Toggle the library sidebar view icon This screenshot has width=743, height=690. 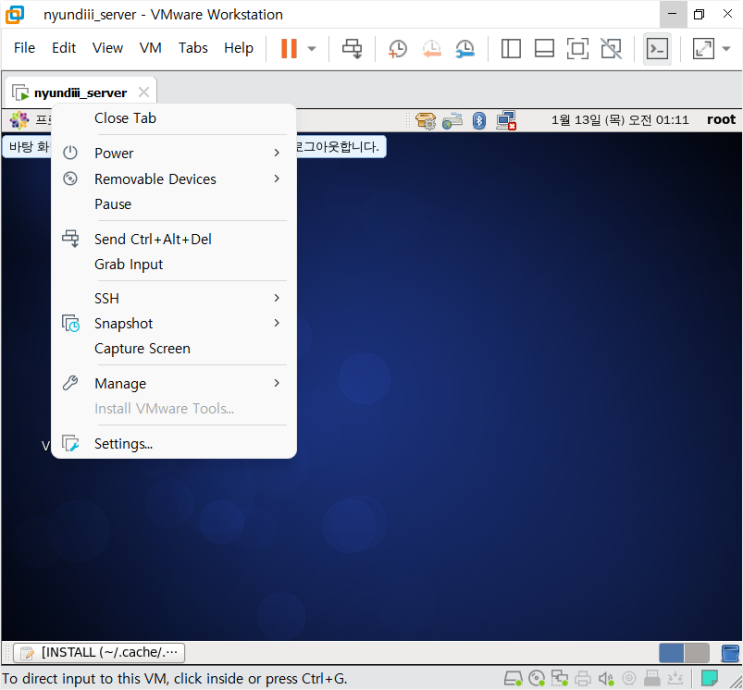click(x=511, y=48)
